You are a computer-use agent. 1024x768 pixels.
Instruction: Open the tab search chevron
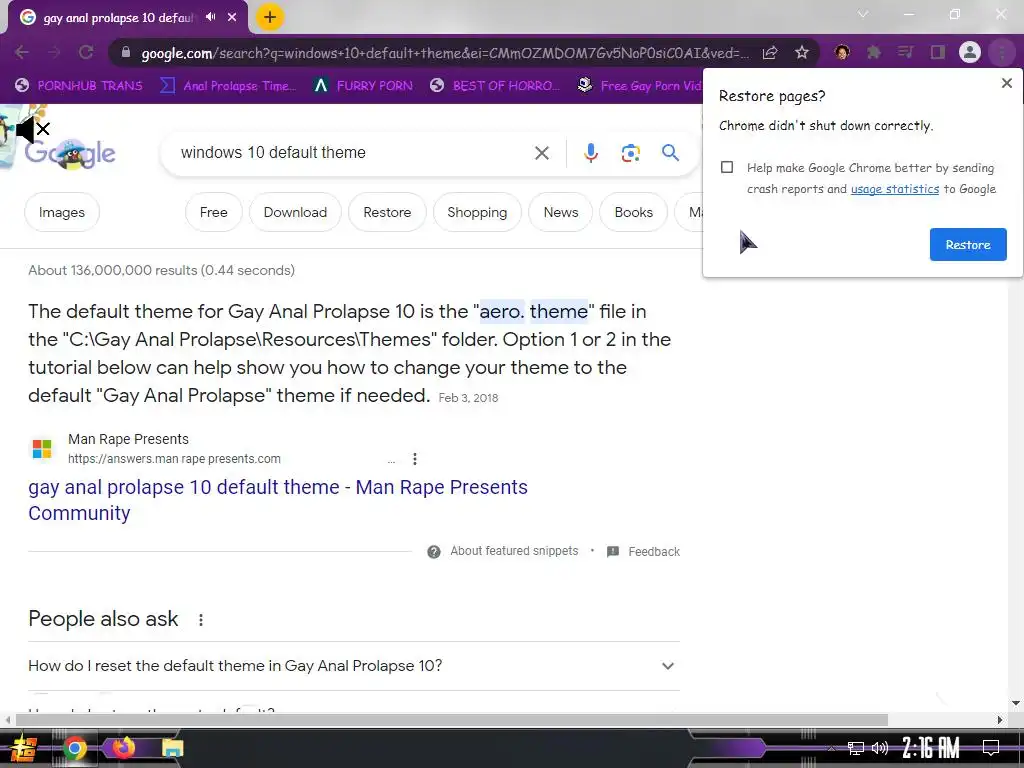pyautogui.click(x=863, y=14)
